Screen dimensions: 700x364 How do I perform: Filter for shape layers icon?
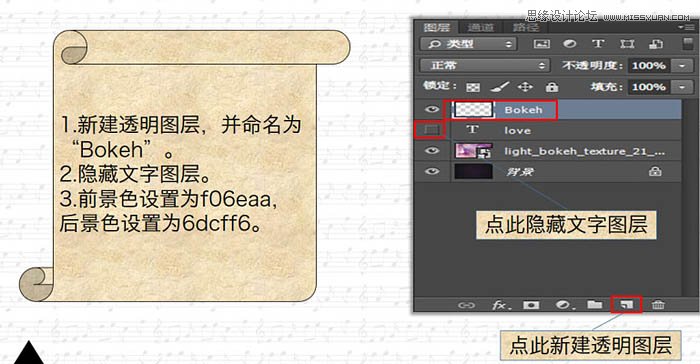click(x=627, y=44)
